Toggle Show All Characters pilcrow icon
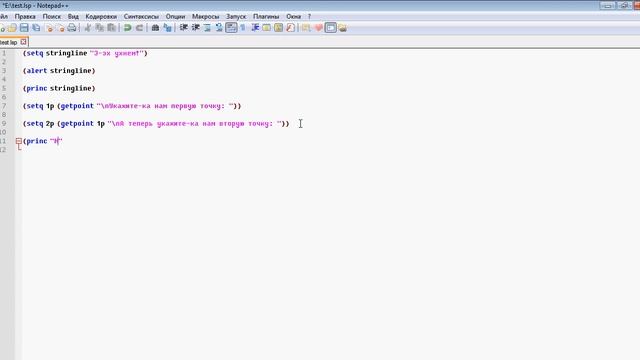This screenshot has height=360, width=640. 243,28
